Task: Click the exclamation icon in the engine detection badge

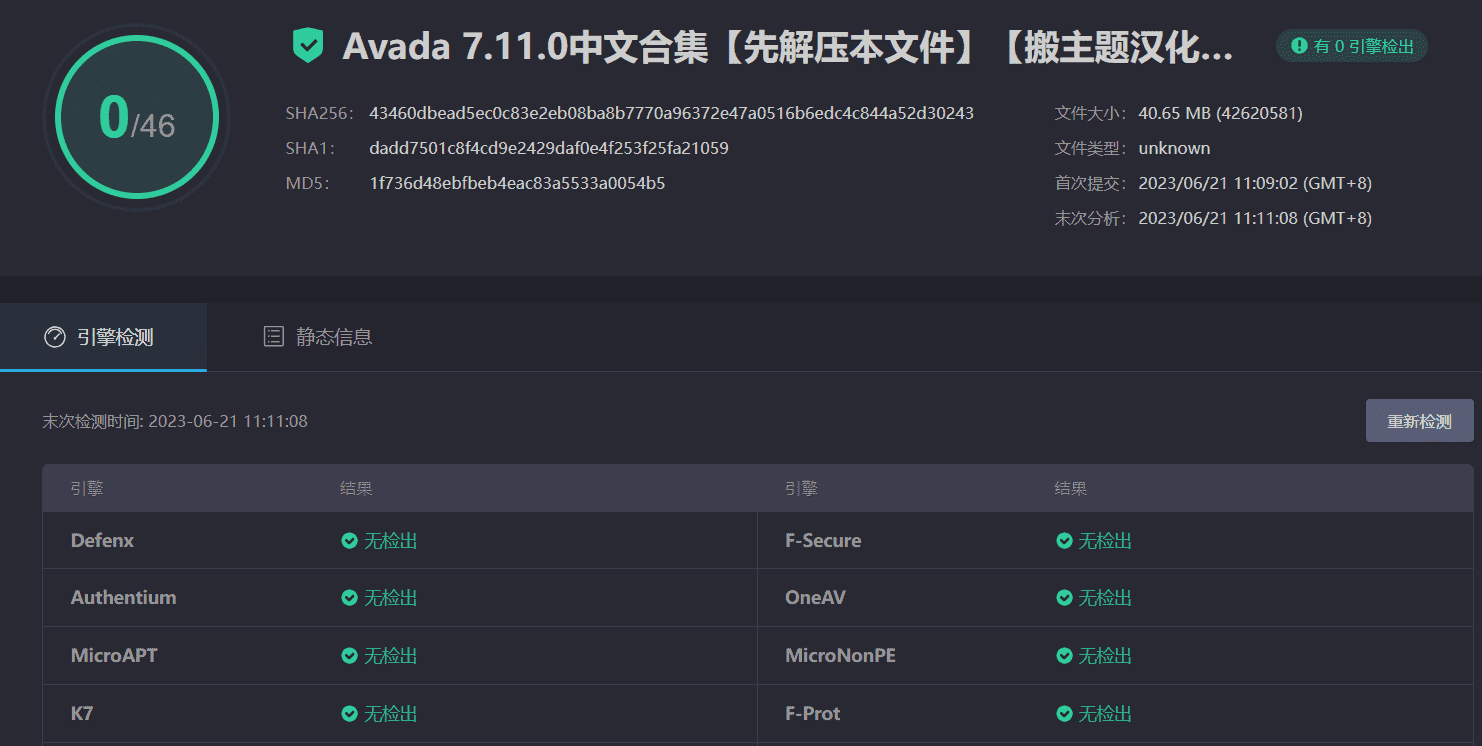Action: click(x=1299, y=46)
